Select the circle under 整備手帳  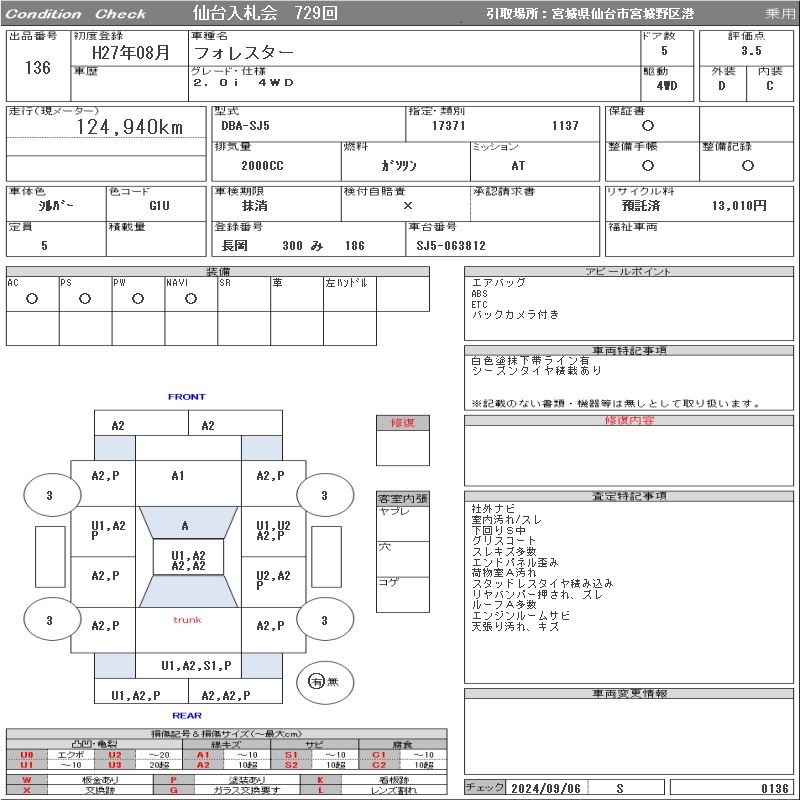[x=648, y=165]
